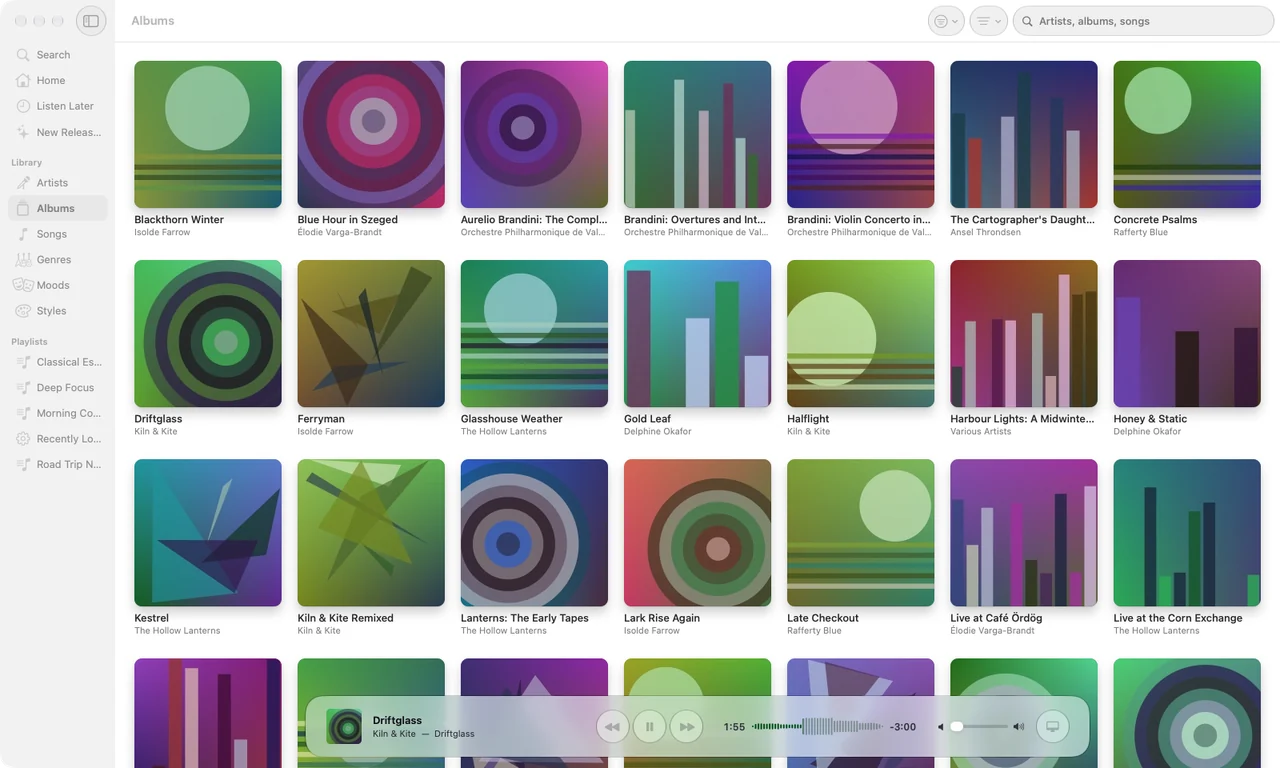
Task: Click the Albums icon in sidebar
Action: coord(23,208)
